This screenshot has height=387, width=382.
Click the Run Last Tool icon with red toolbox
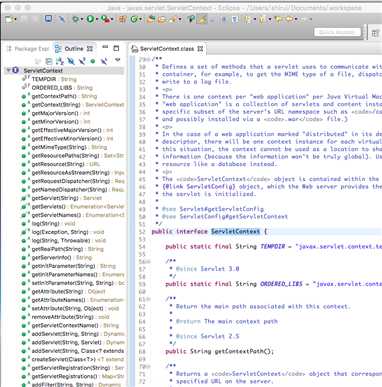coord(105,19)
